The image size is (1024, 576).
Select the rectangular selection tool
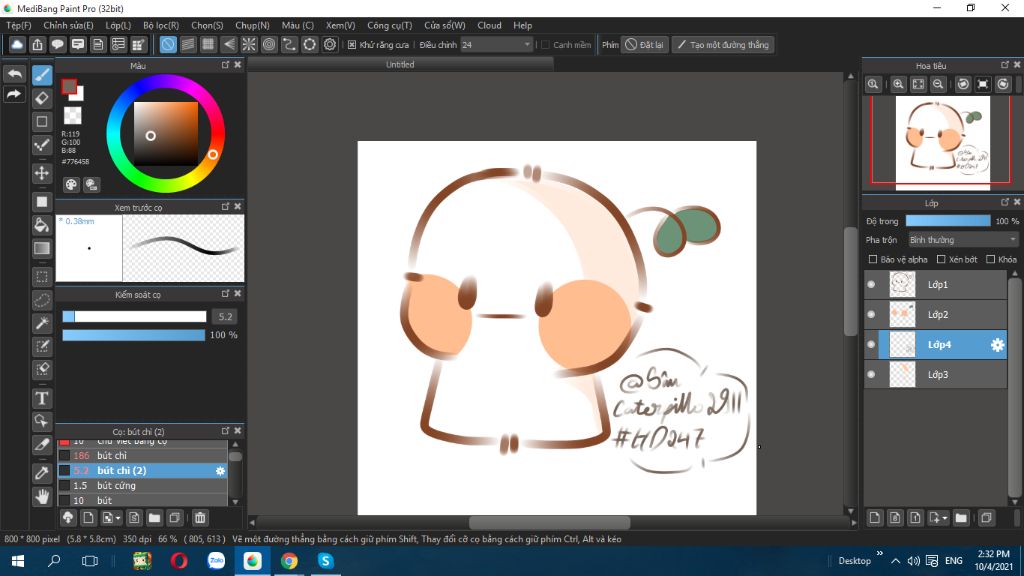(x=42, y=277)
